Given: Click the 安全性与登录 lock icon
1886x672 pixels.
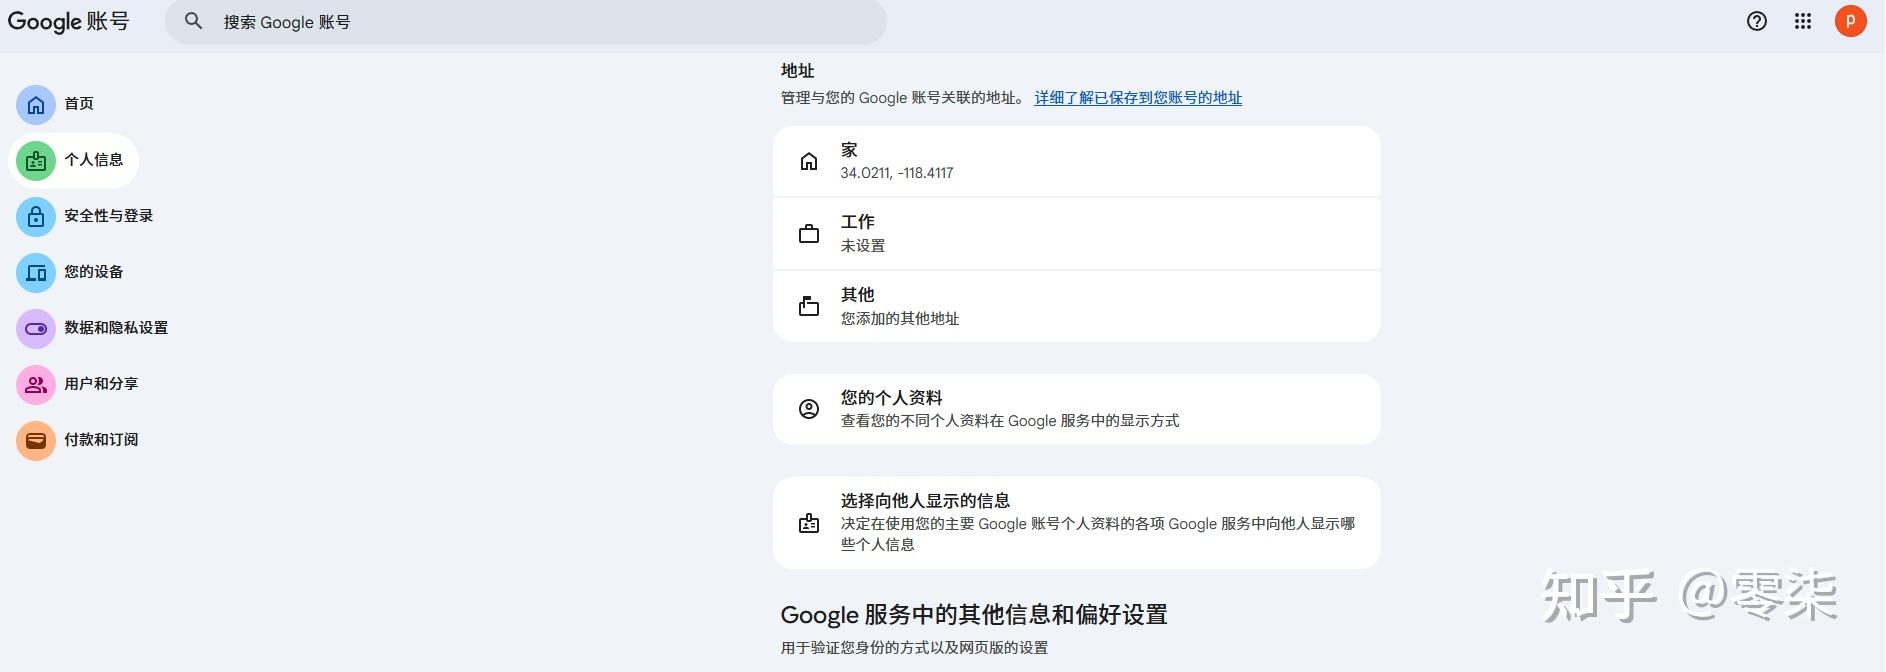Looking at the screenshot, I should tap(36, 216).
